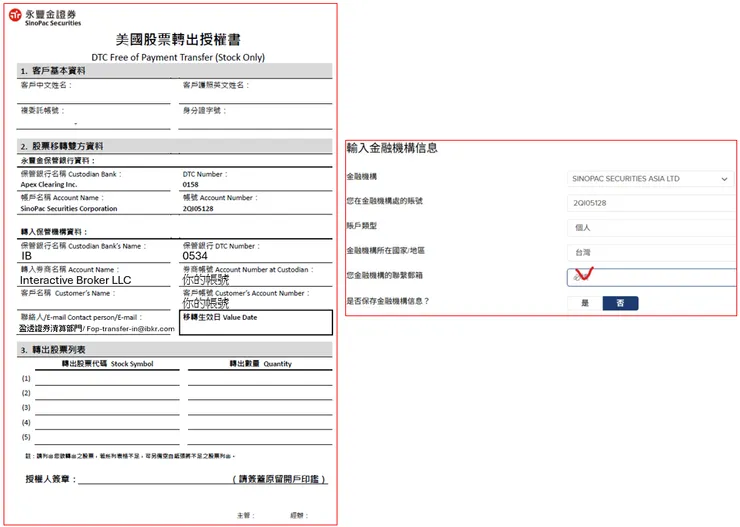The image size is (740, 527).
Task: Click the 客戶護照英文姓名 field line
Action: tap(255, 97)
